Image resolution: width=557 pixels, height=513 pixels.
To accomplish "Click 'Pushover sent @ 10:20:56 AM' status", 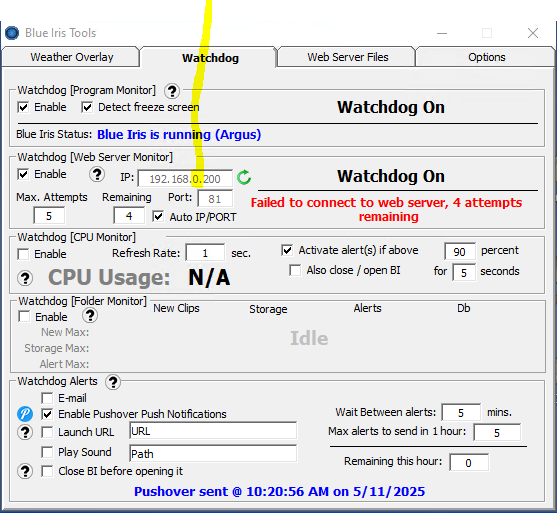I will click(279, 491).
